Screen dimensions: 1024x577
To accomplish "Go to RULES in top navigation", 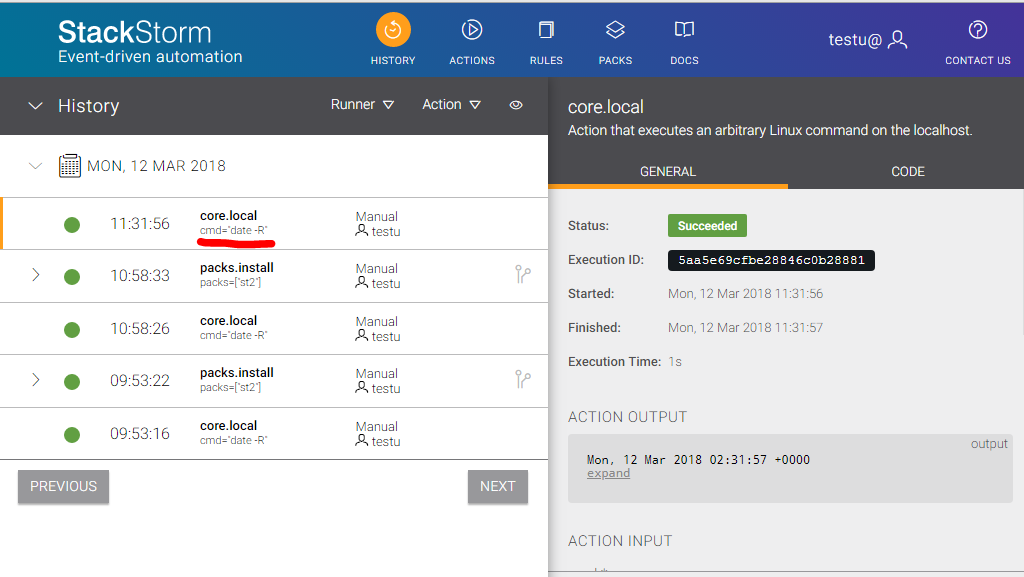I will (546, 60).
